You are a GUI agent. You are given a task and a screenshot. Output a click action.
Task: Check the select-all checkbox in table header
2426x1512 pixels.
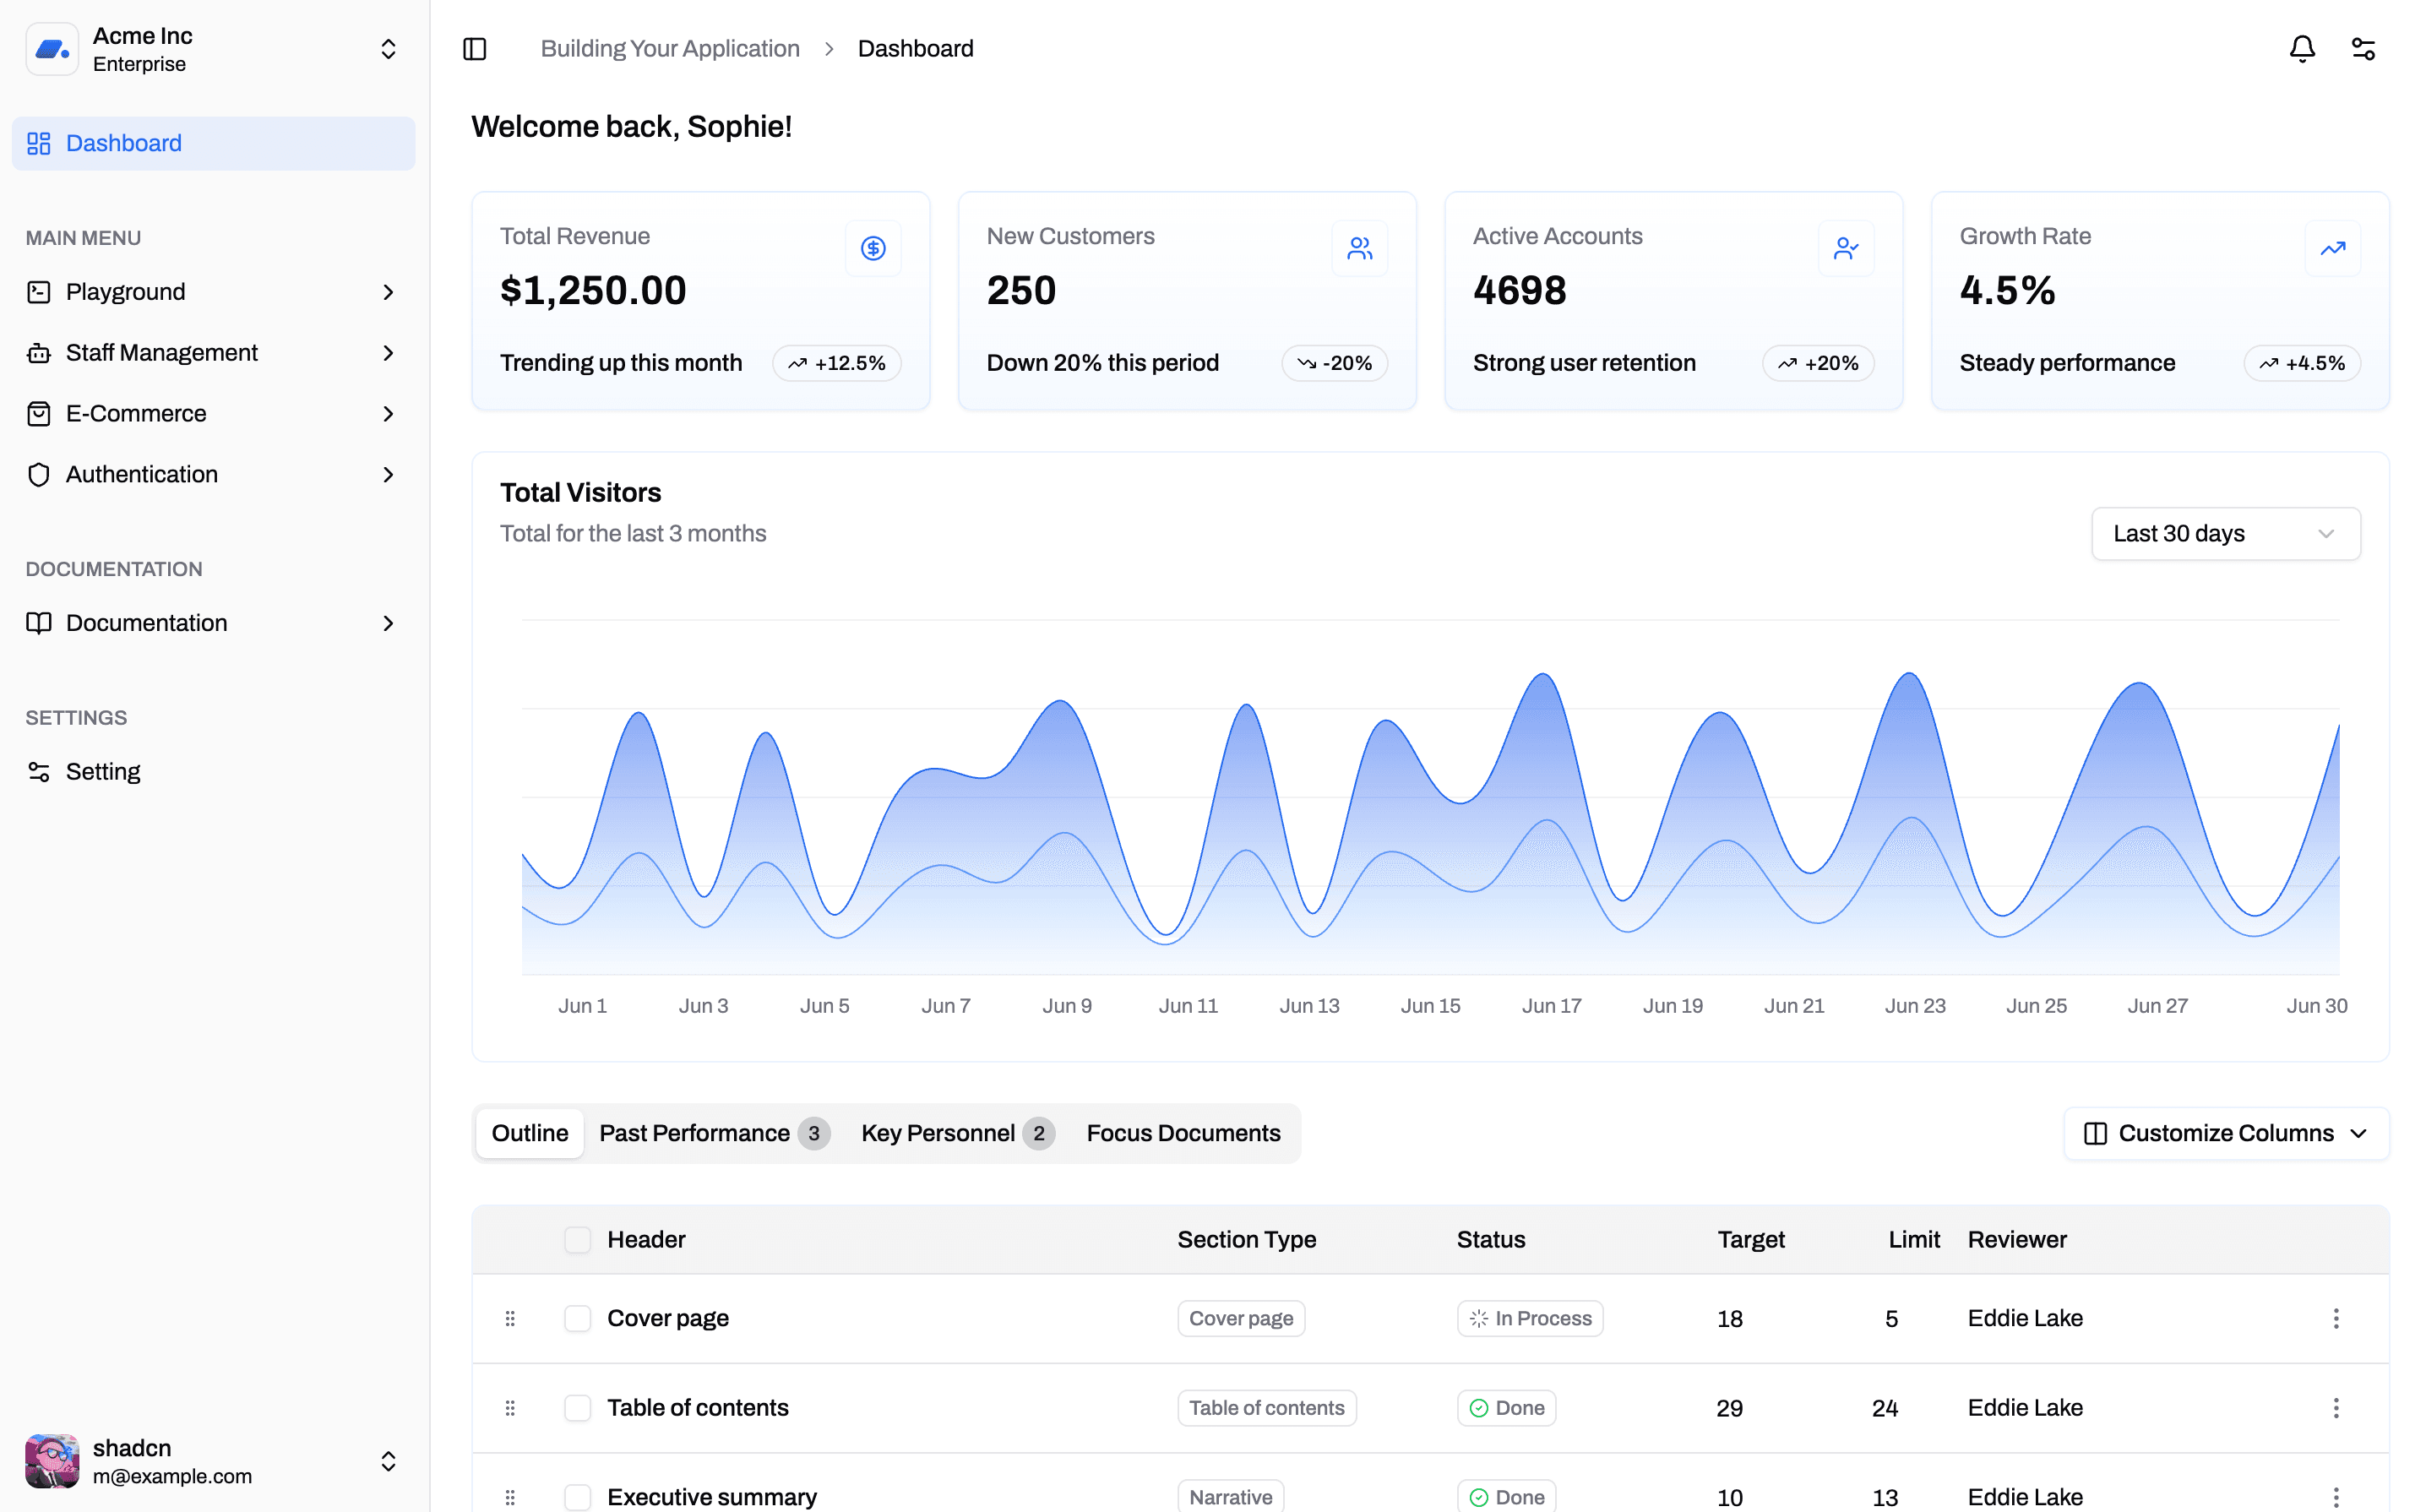(x=577, y=1240)
